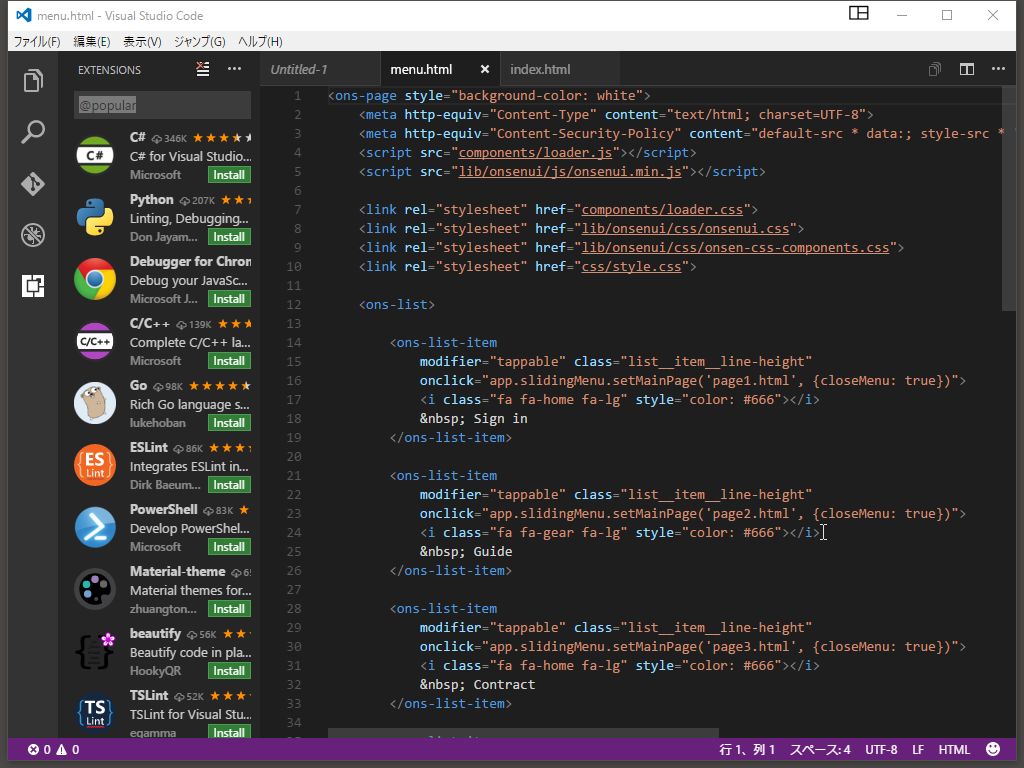The width and height of the screenshot is (1024, 768).
Task: Click the Chrome debugger extension icon
Action: (x=95, y=280)
